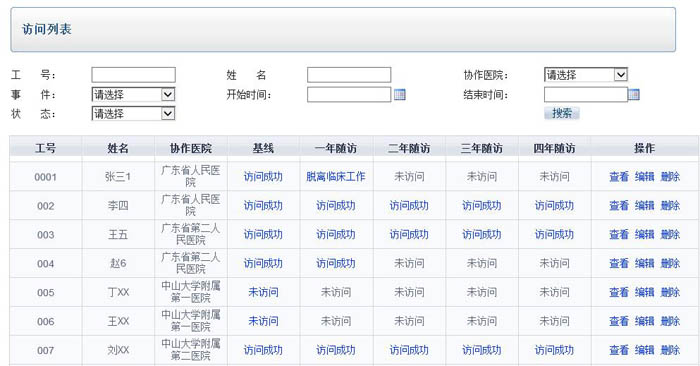The width and height of the screenshot is (700, 366).
Task: Click the 姓名 column header
Action: coord(118,148)
